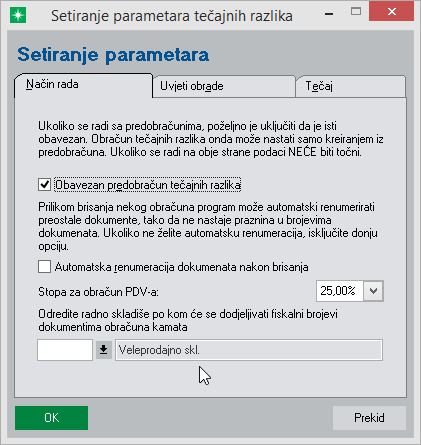
Task: Click the Veleprodajno skl. name field
Action: [249, 350]
